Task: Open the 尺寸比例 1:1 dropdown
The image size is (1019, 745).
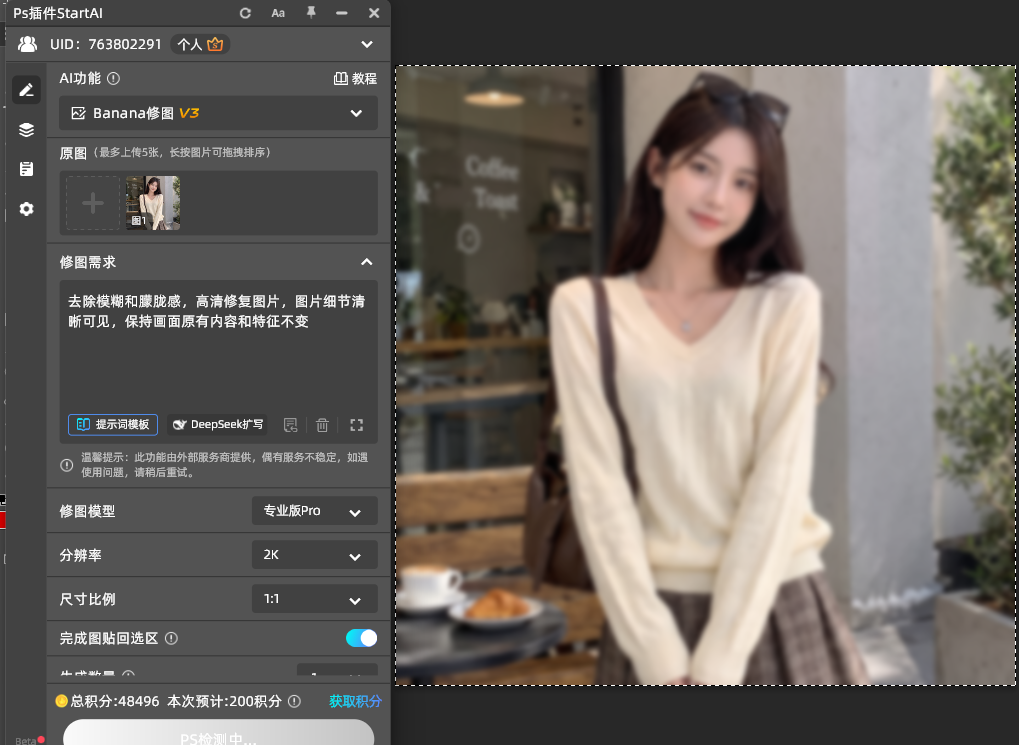Action: [315, 599]
